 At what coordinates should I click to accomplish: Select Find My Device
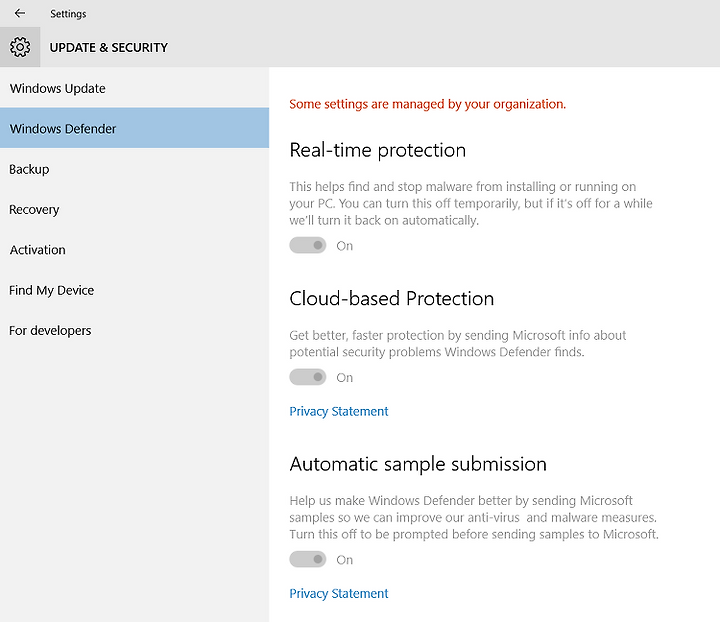[x=134, y=290]
